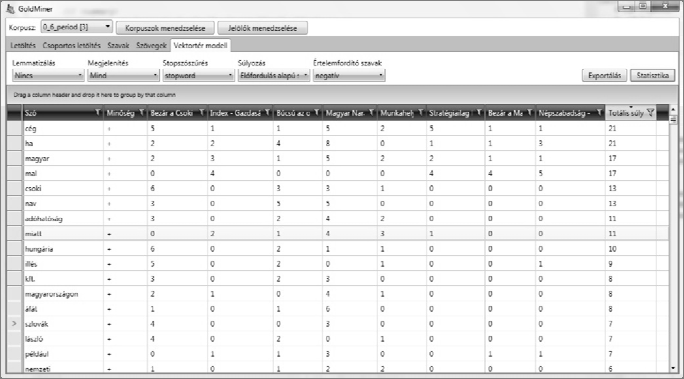Open filter on Bezár a Me column
684x379 pixels.
tap(530, 113)
